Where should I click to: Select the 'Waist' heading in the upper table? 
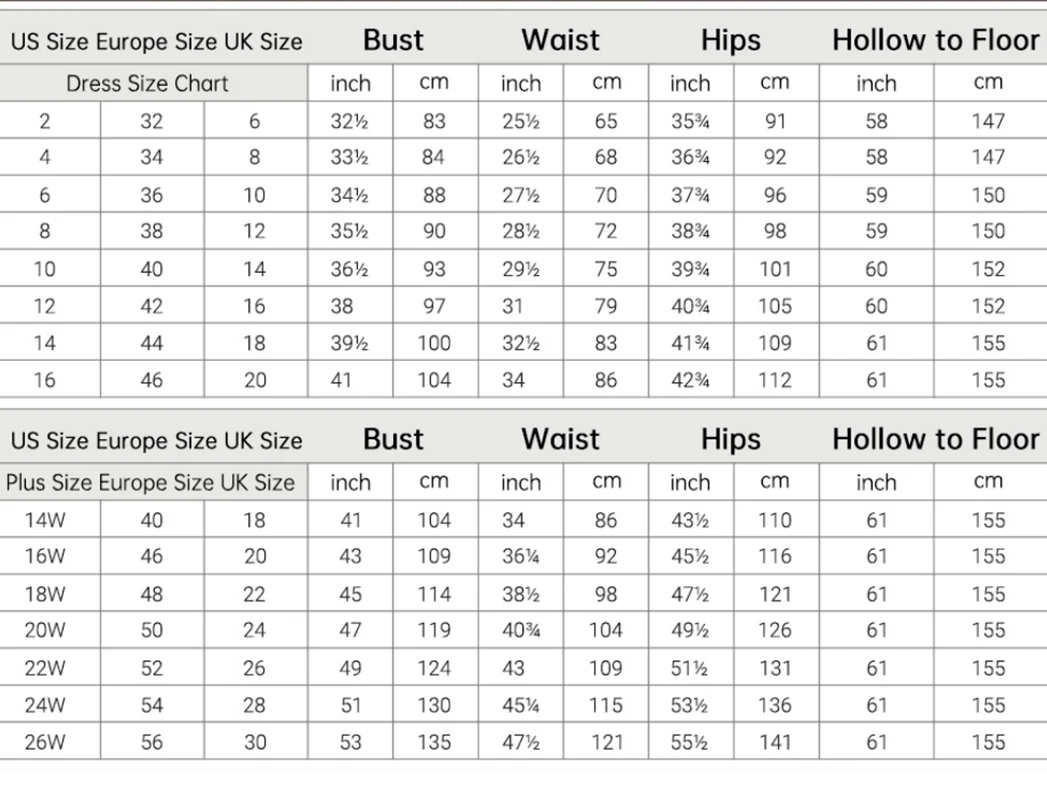coord(560,40)
